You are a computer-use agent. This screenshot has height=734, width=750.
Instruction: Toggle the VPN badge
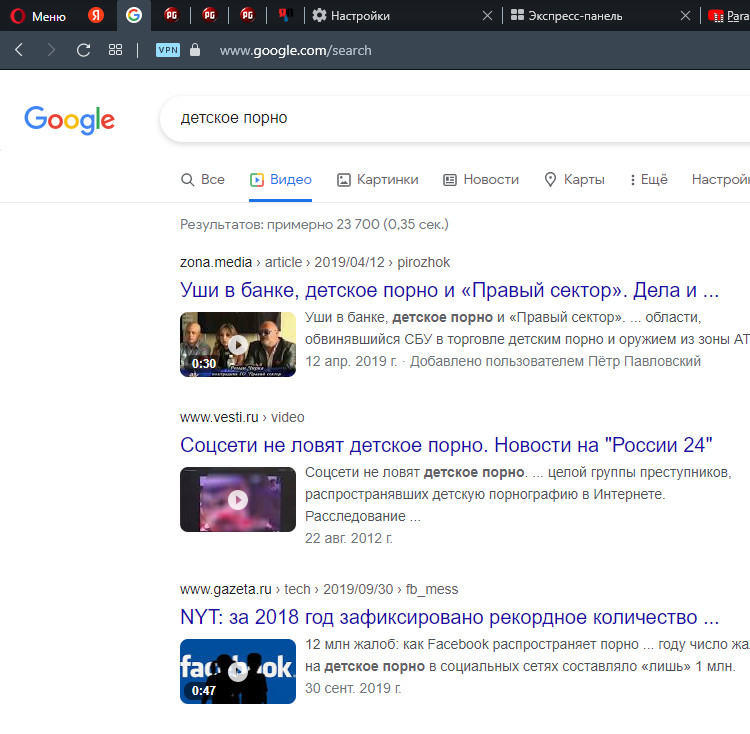pos(168,50)
